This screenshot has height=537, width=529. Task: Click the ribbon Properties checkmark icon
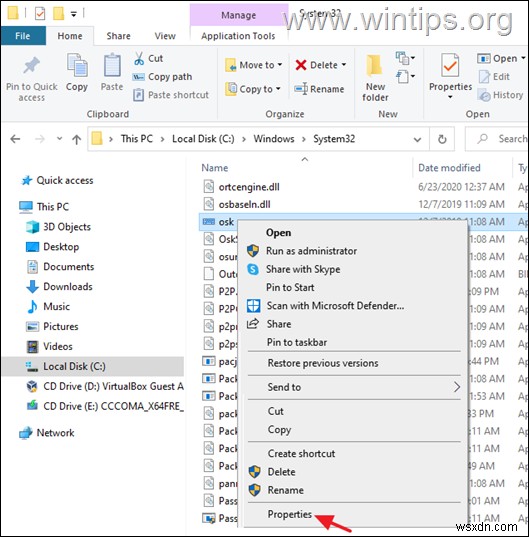(x=450, y=65)
